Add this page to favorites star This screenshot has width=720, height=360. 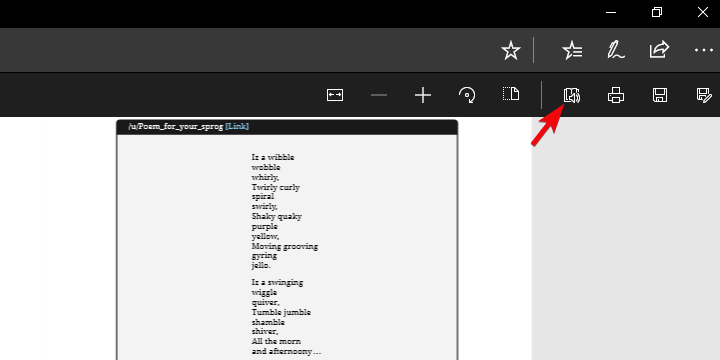(511, 50)
